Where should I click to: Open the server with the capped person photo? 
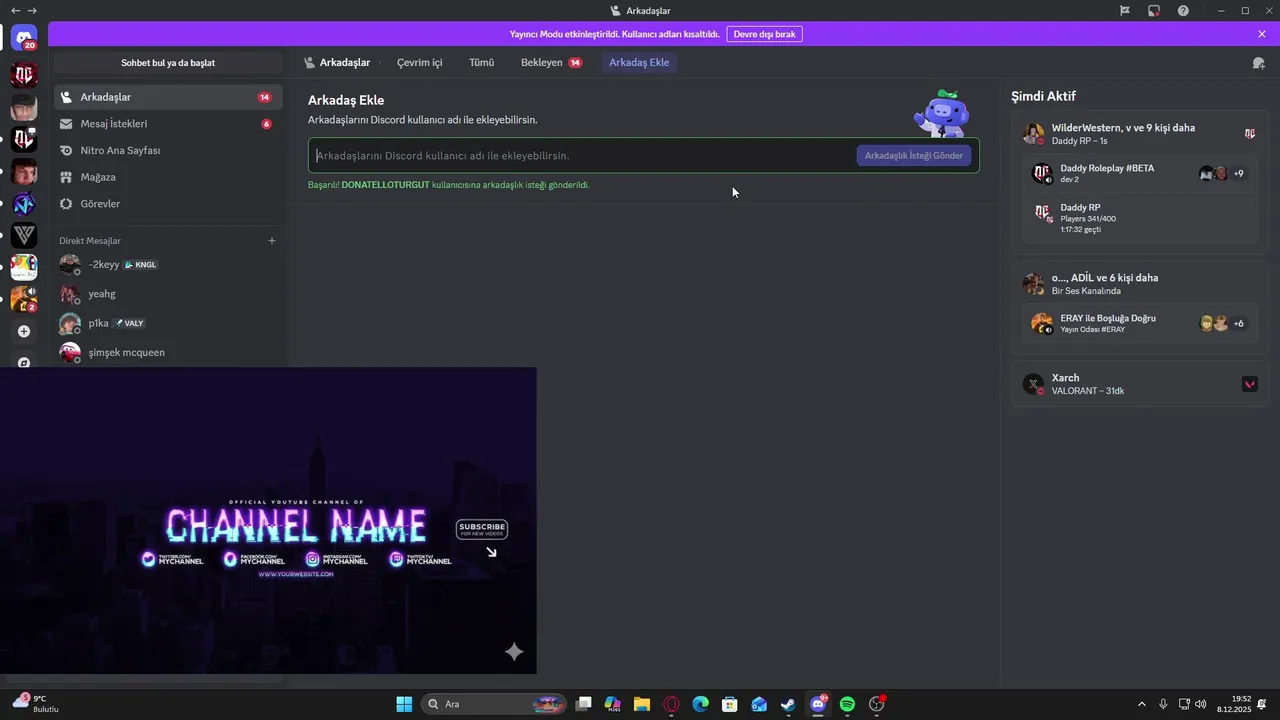point(24,107)
